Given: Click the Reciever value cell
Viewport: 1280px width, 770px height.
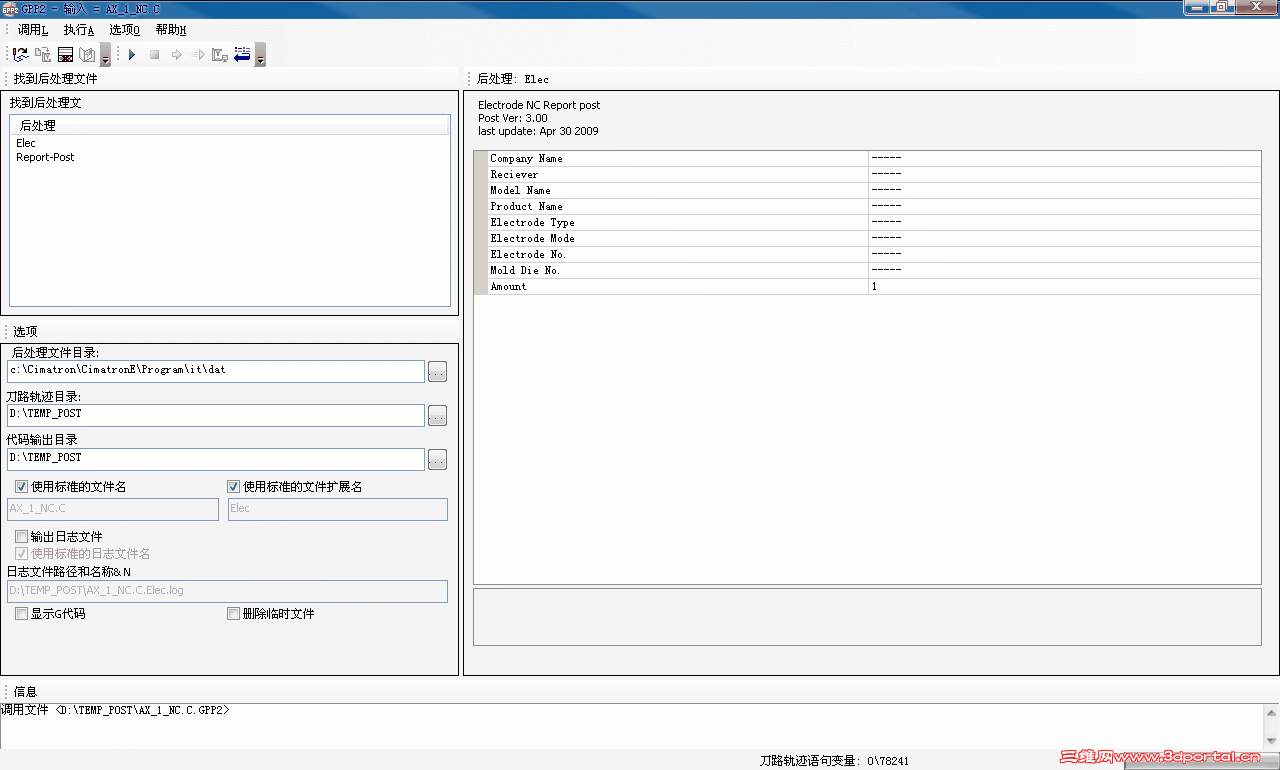Looking at the screenshot, I should click(1064, 174).
